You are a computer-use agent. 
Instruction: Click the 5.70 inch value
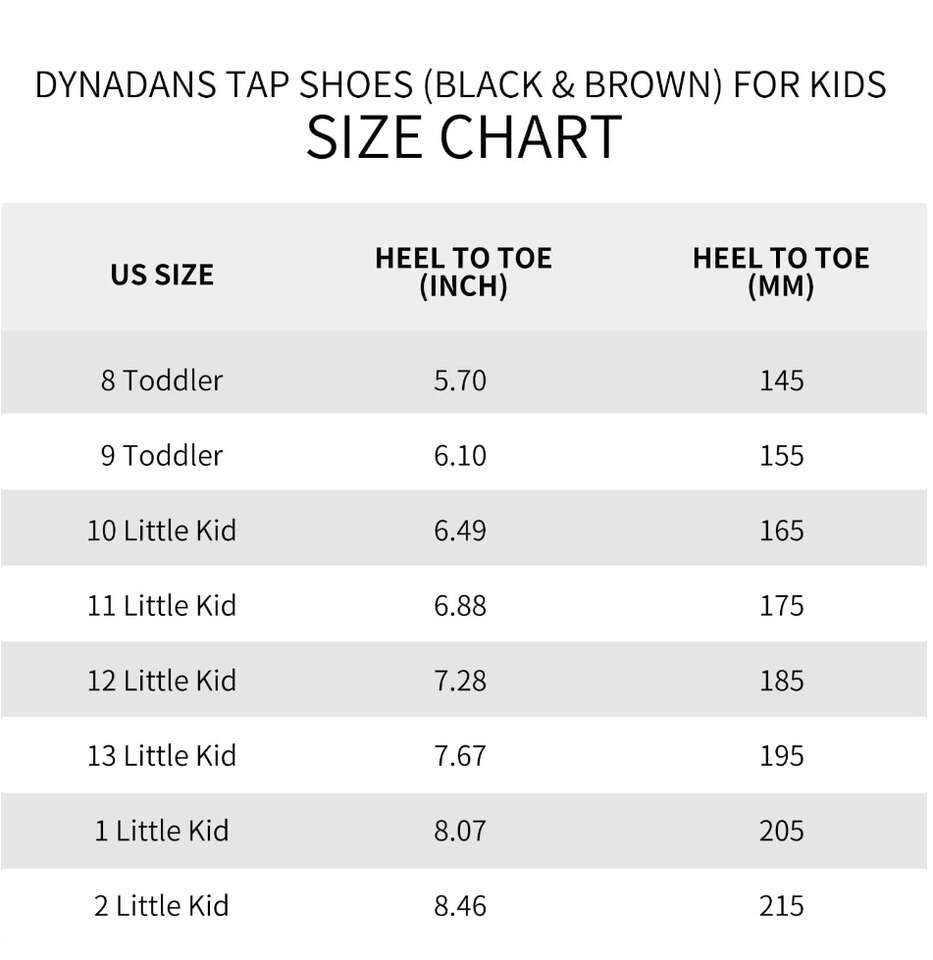pyautogui.click(x=460, y=380)
